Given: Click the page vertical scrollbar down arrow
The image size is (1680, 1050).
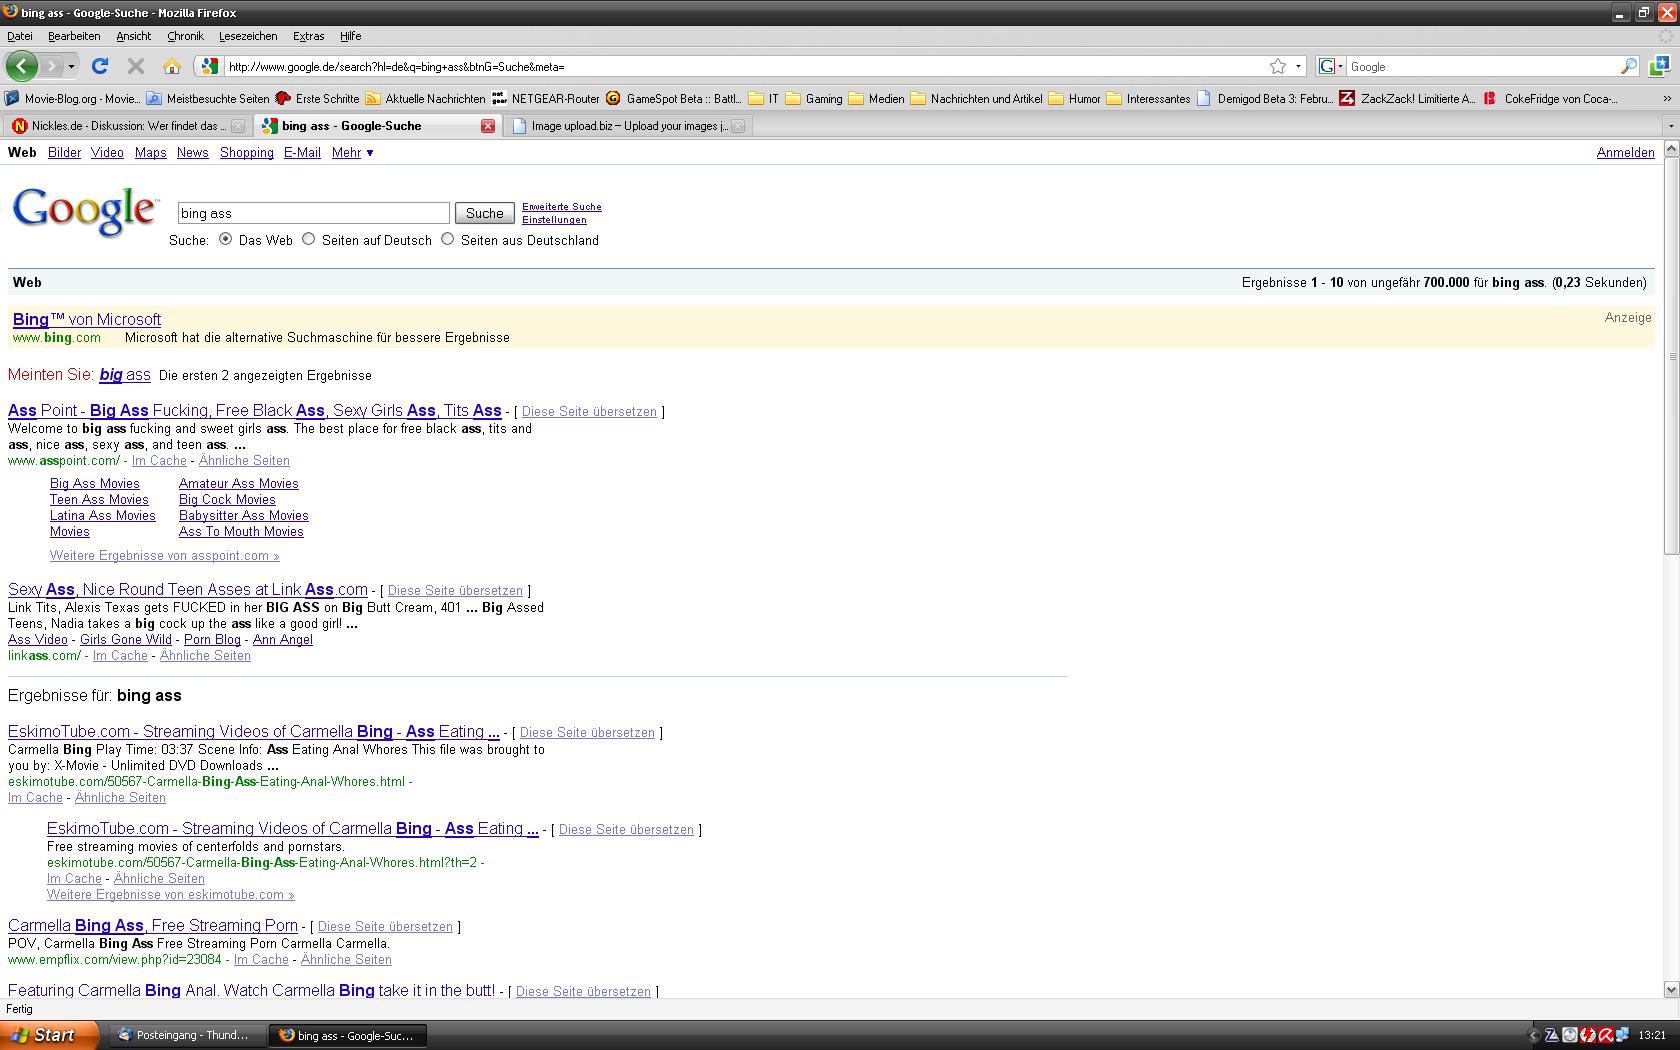Looking at the screenshot, I should pos(1671,989).
